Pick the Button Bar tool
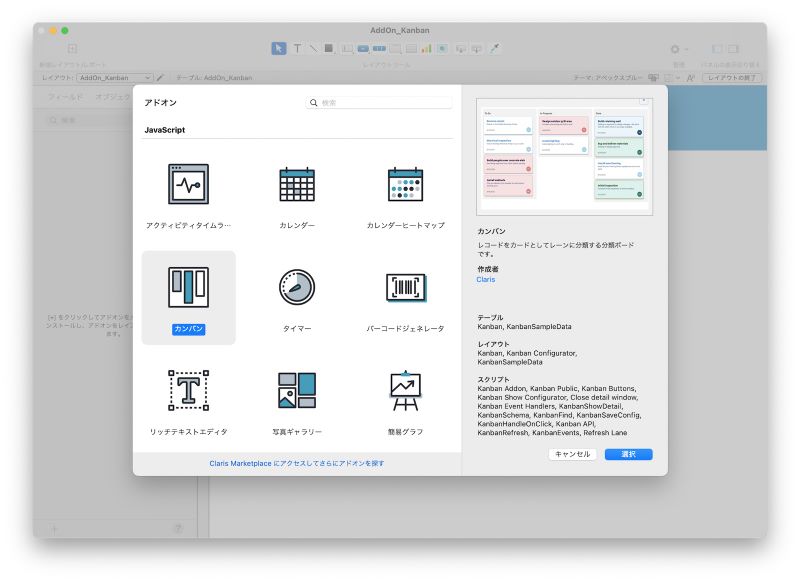Screen dimensions: 800x582 (x=379, y=48)
